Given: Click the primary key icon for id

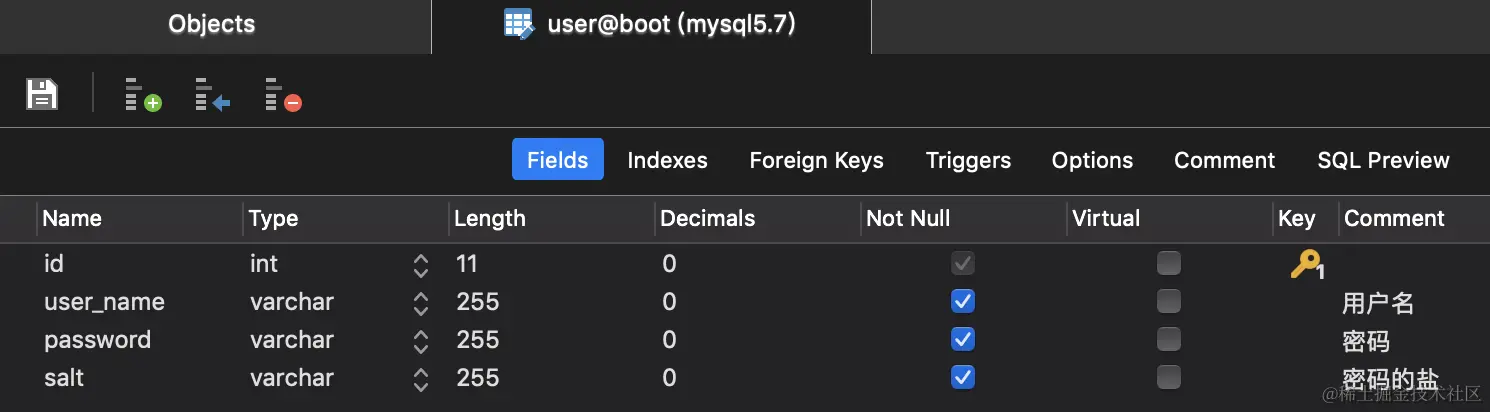Looking at the screenshot, I should pos(1307,265).
